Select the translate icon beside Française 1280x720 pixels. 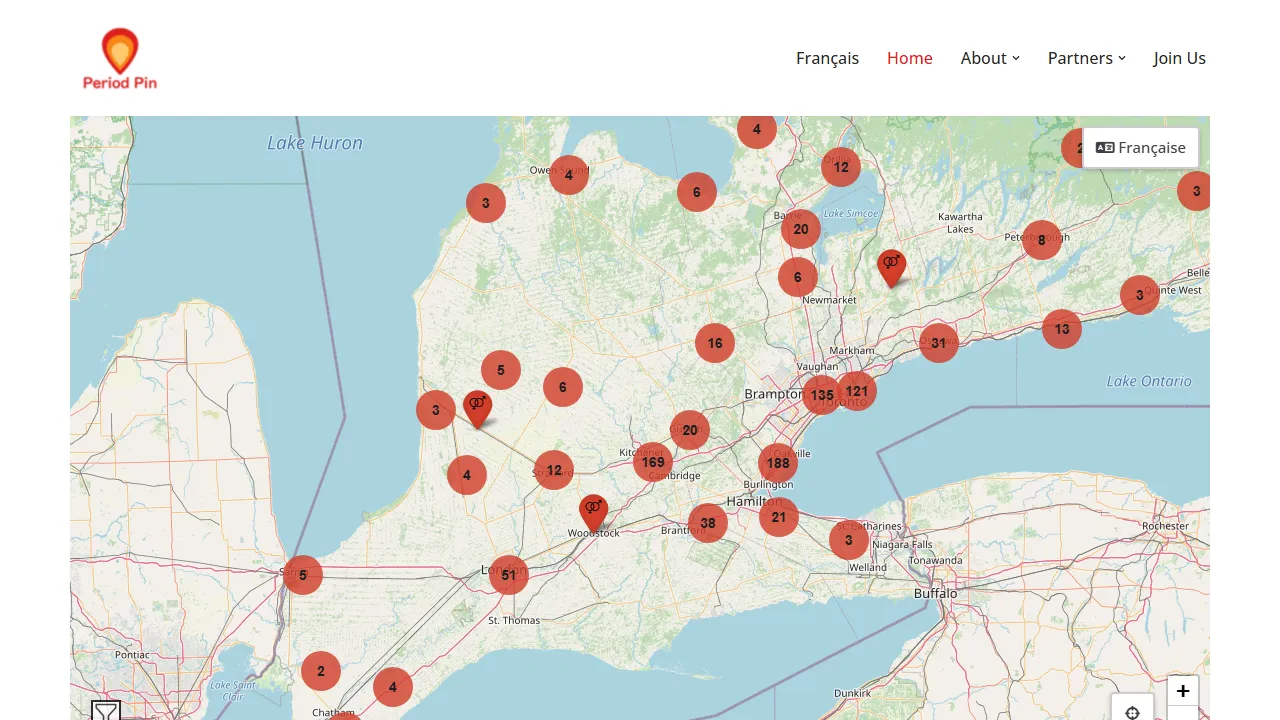point(1104,147)
